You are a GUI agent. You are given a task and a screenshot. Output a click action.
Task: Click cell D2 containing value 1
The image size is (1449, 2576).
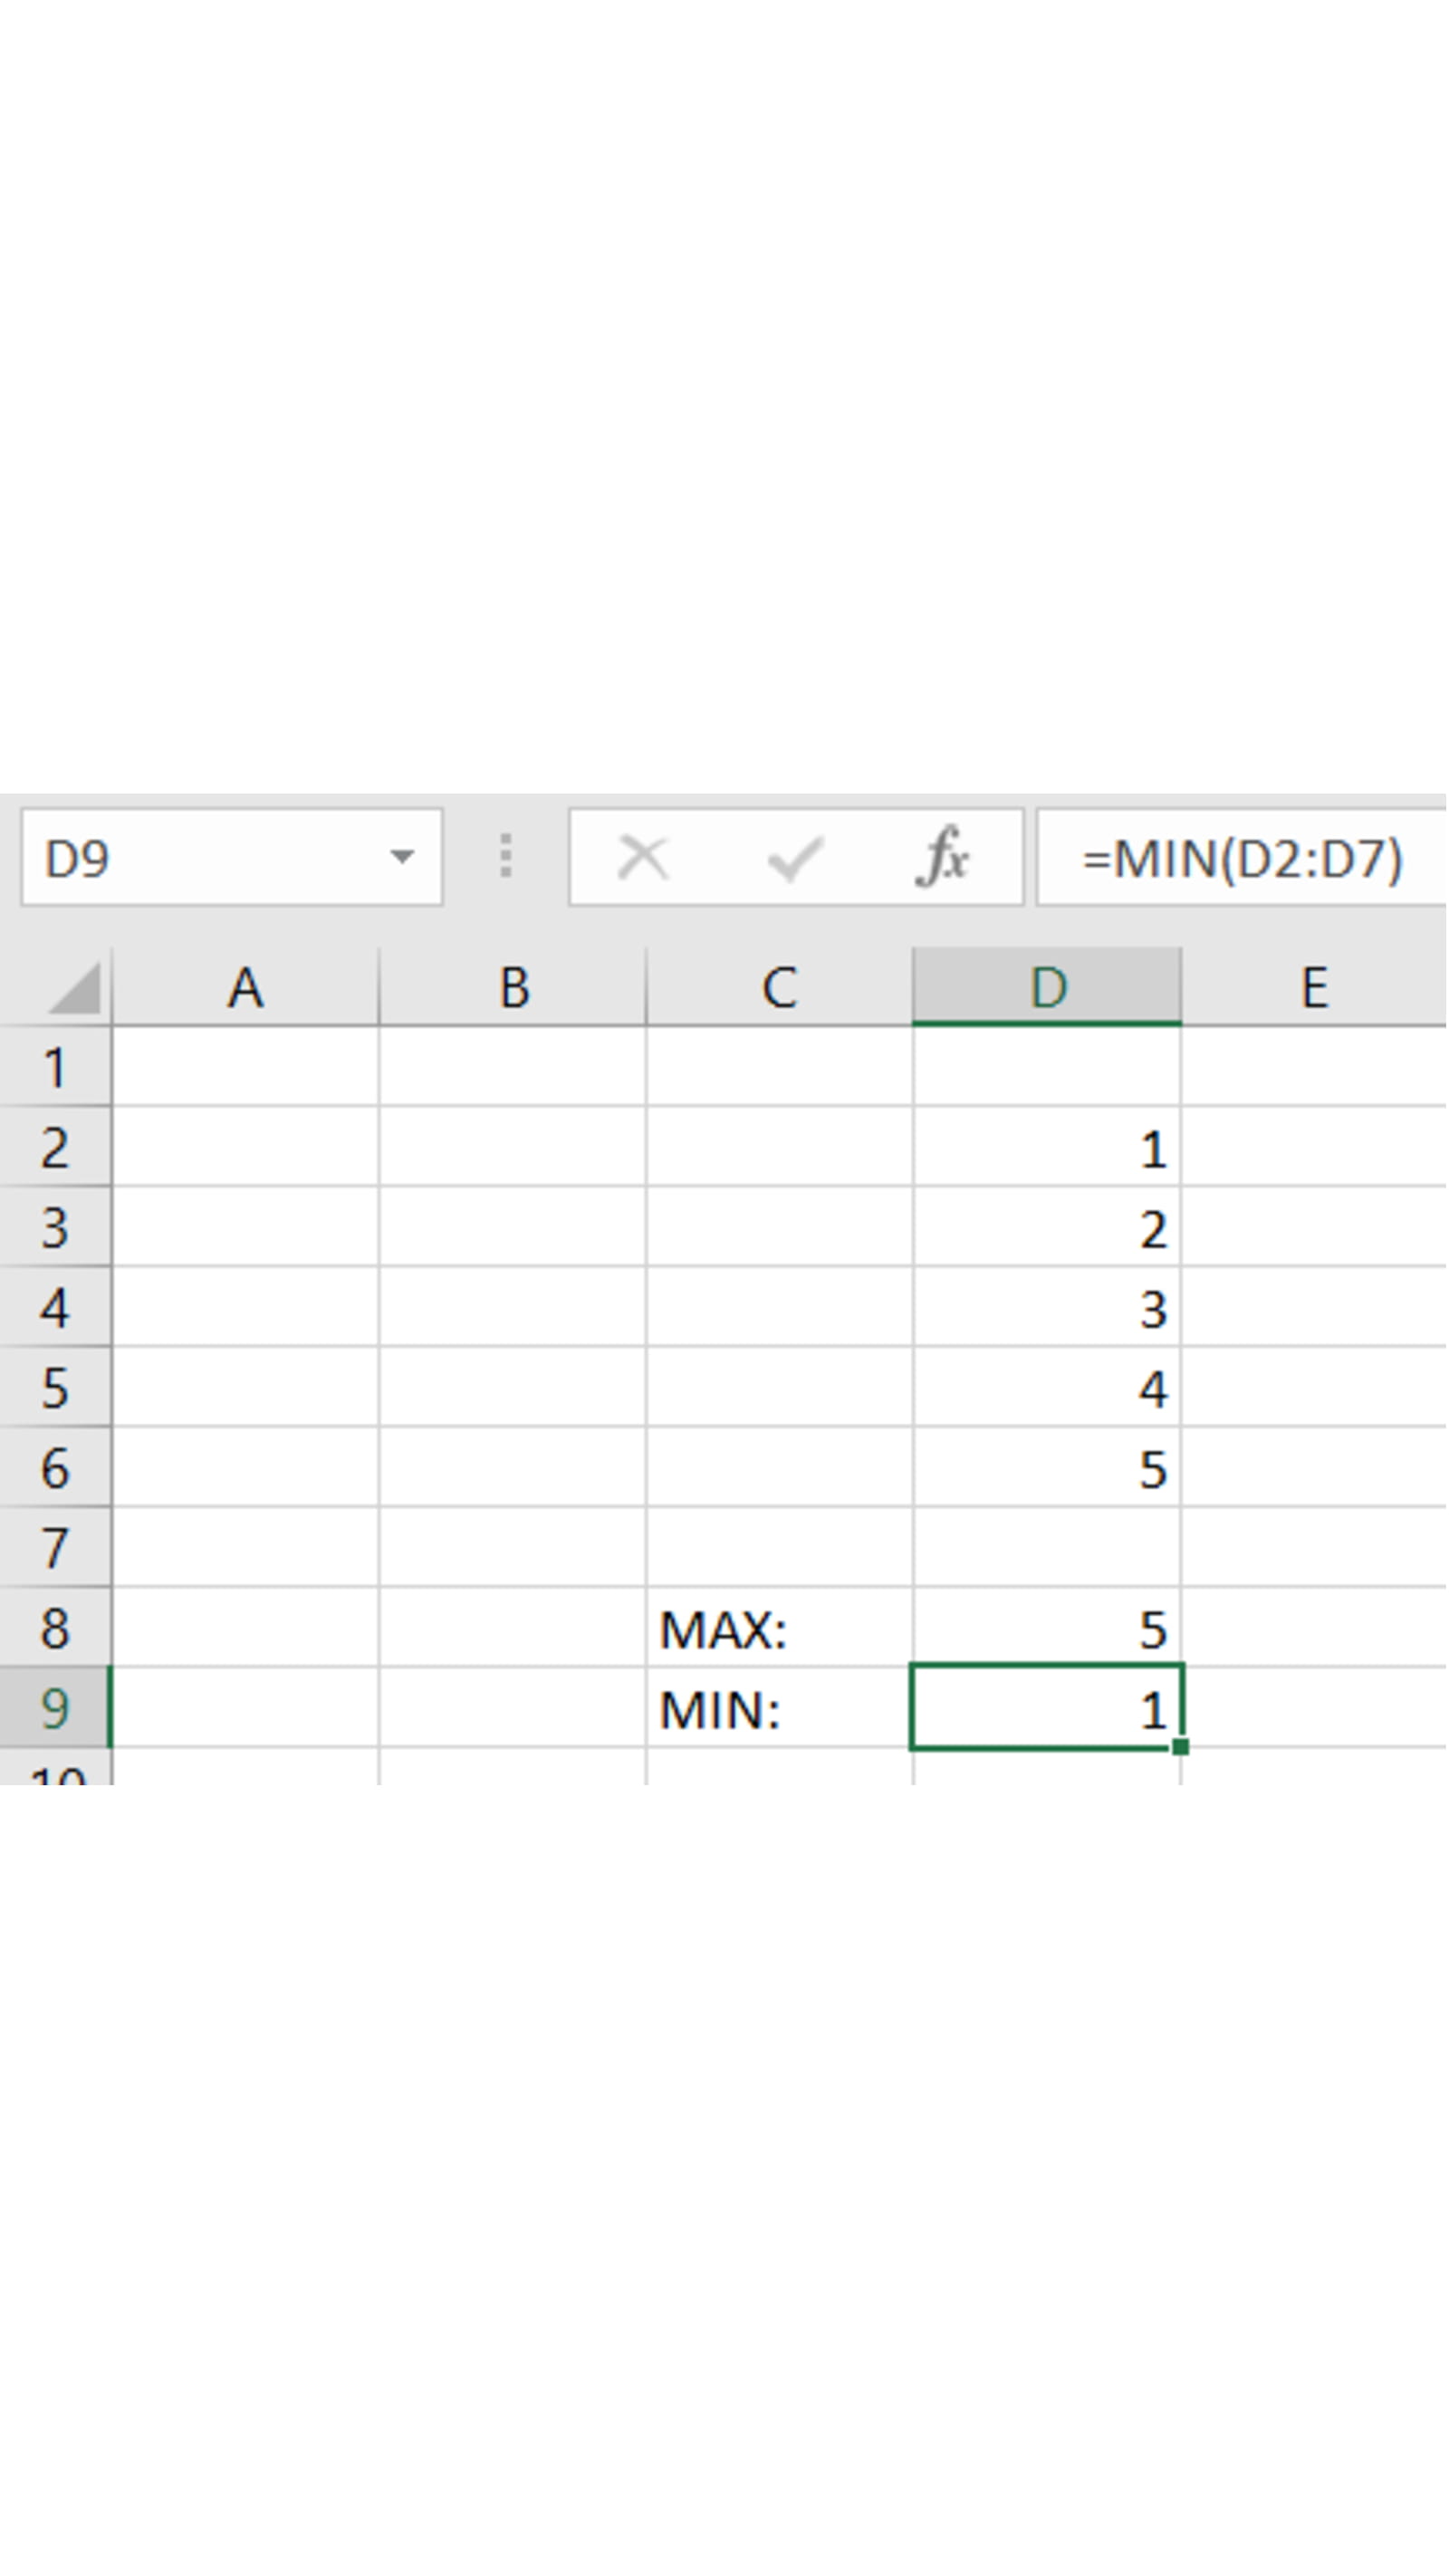[1047, 1148]
